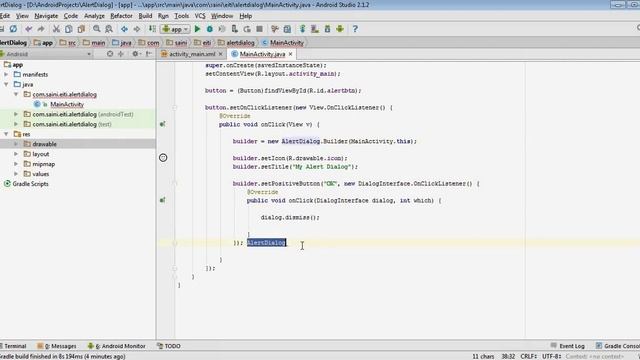Click the green Run app button
The image size is (640, 360).
[197, 29]
